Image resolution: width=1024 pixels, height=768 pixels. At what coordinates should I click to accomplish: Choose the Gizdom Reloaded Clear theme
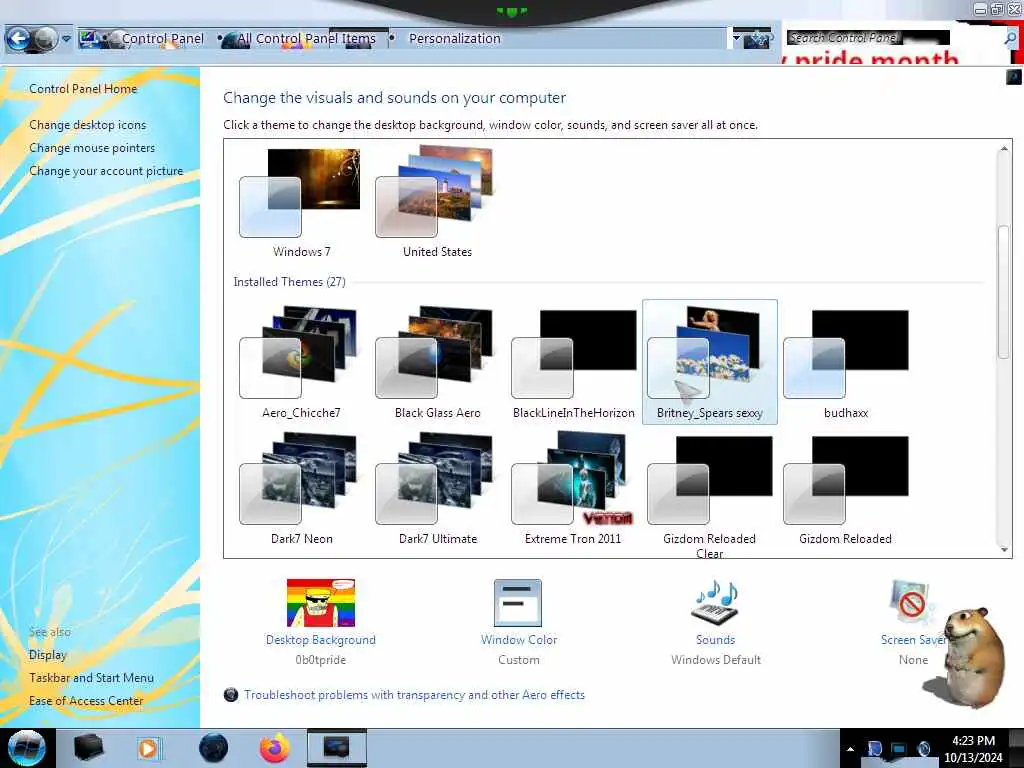(x=710, y=496)
